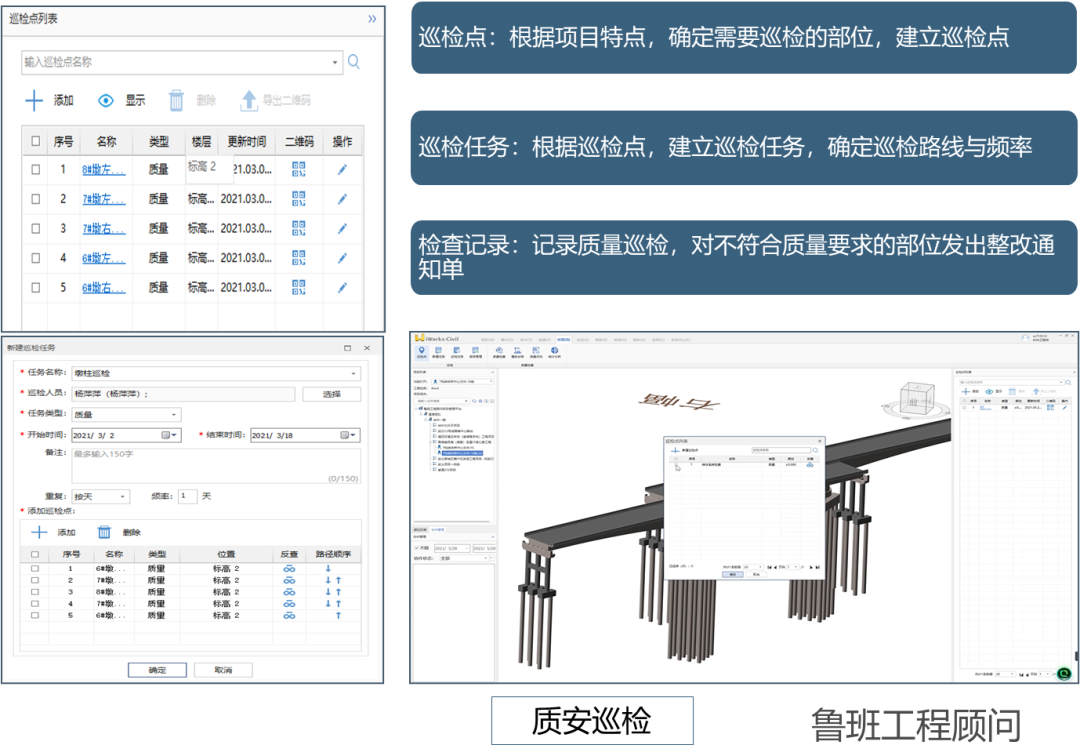Check the box for row 5 in 巡检点列表

tap(36, 287)
